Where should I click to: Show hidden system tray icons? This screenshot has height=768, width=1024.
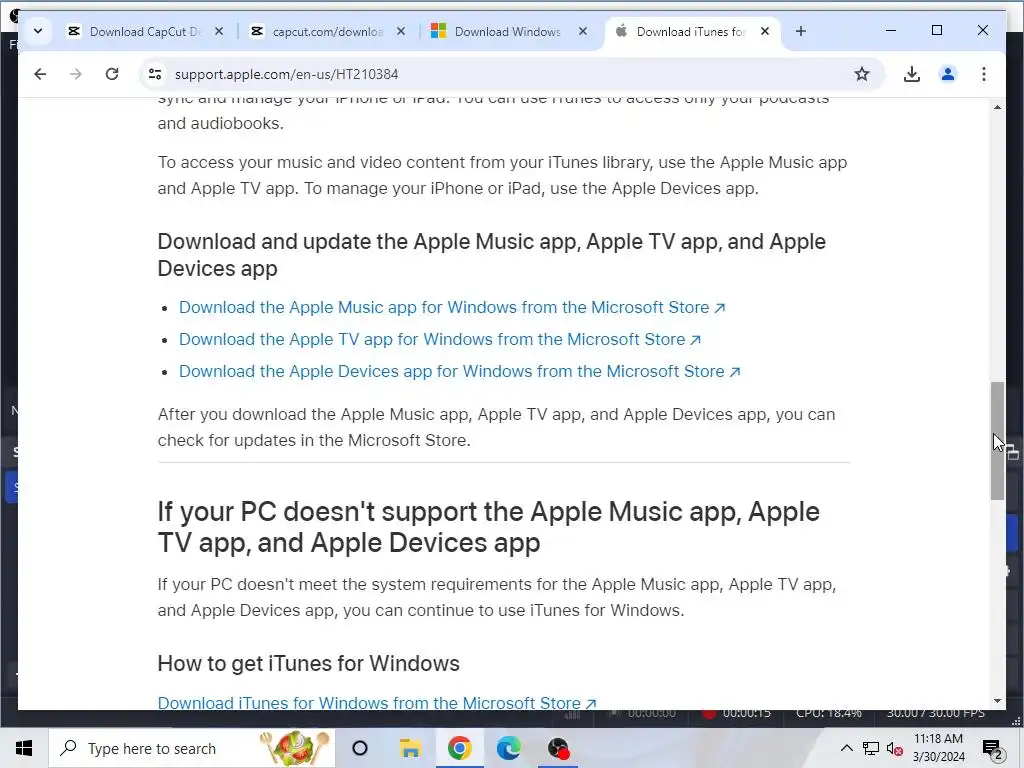[x=846, y=748]
